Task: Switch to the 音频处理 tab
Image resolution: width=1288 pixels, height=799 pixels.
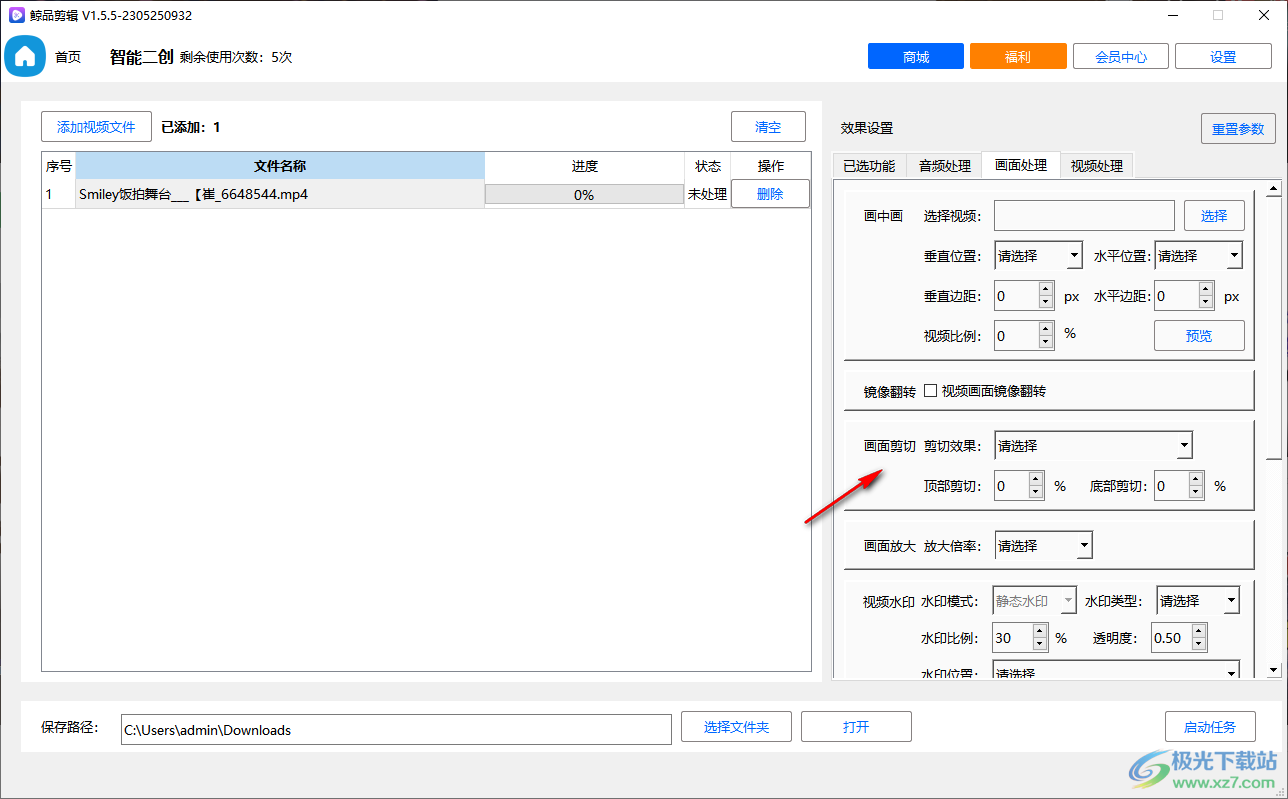Action: [945, 166]
